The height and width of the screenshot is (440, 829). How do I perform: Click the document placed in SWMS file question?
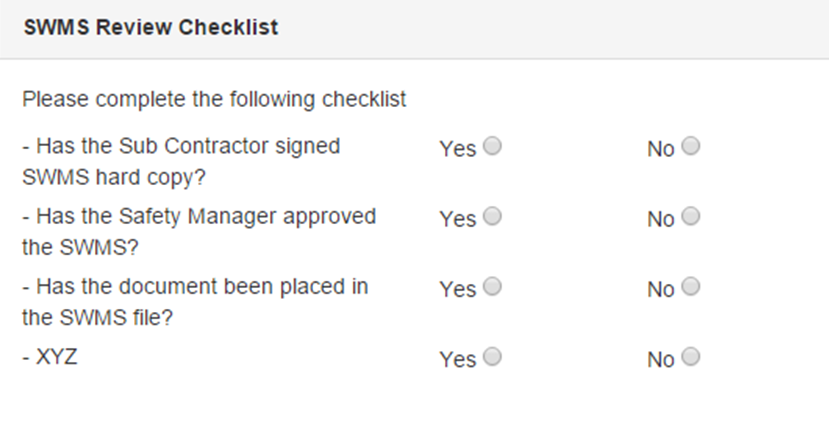coord(195,300)
